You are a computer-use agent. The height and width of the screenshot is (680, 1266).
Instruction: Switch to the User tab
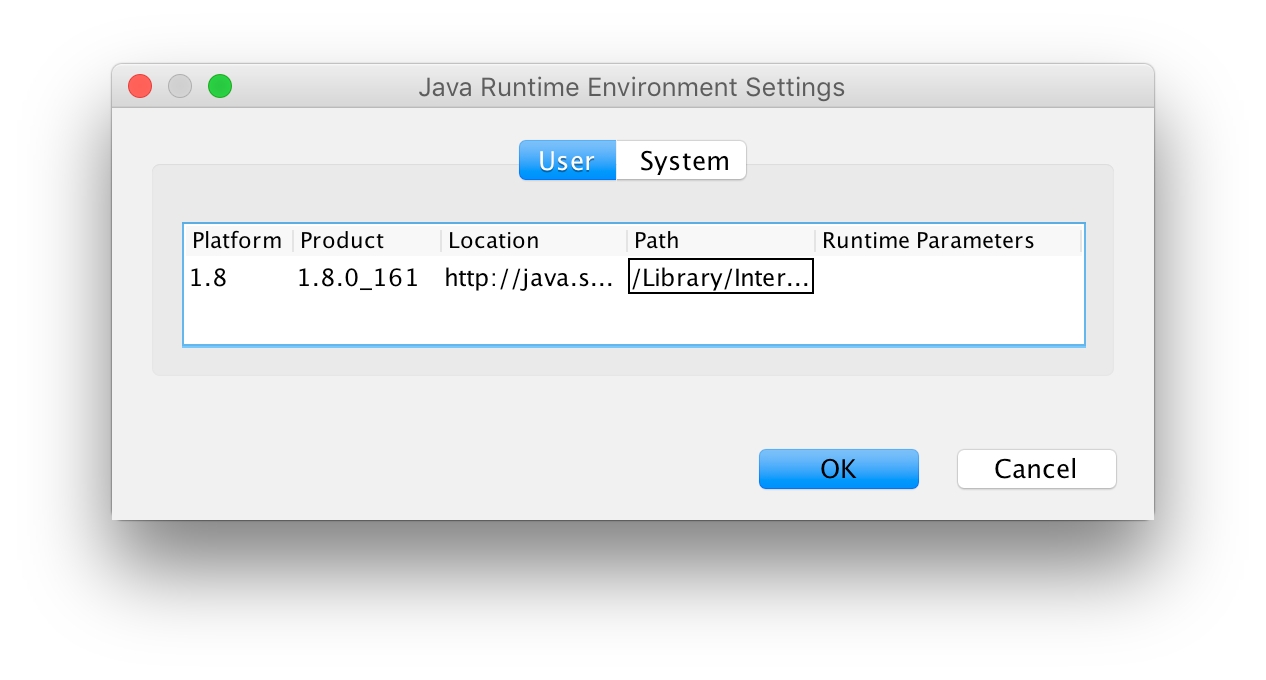[x=567, y=161]
